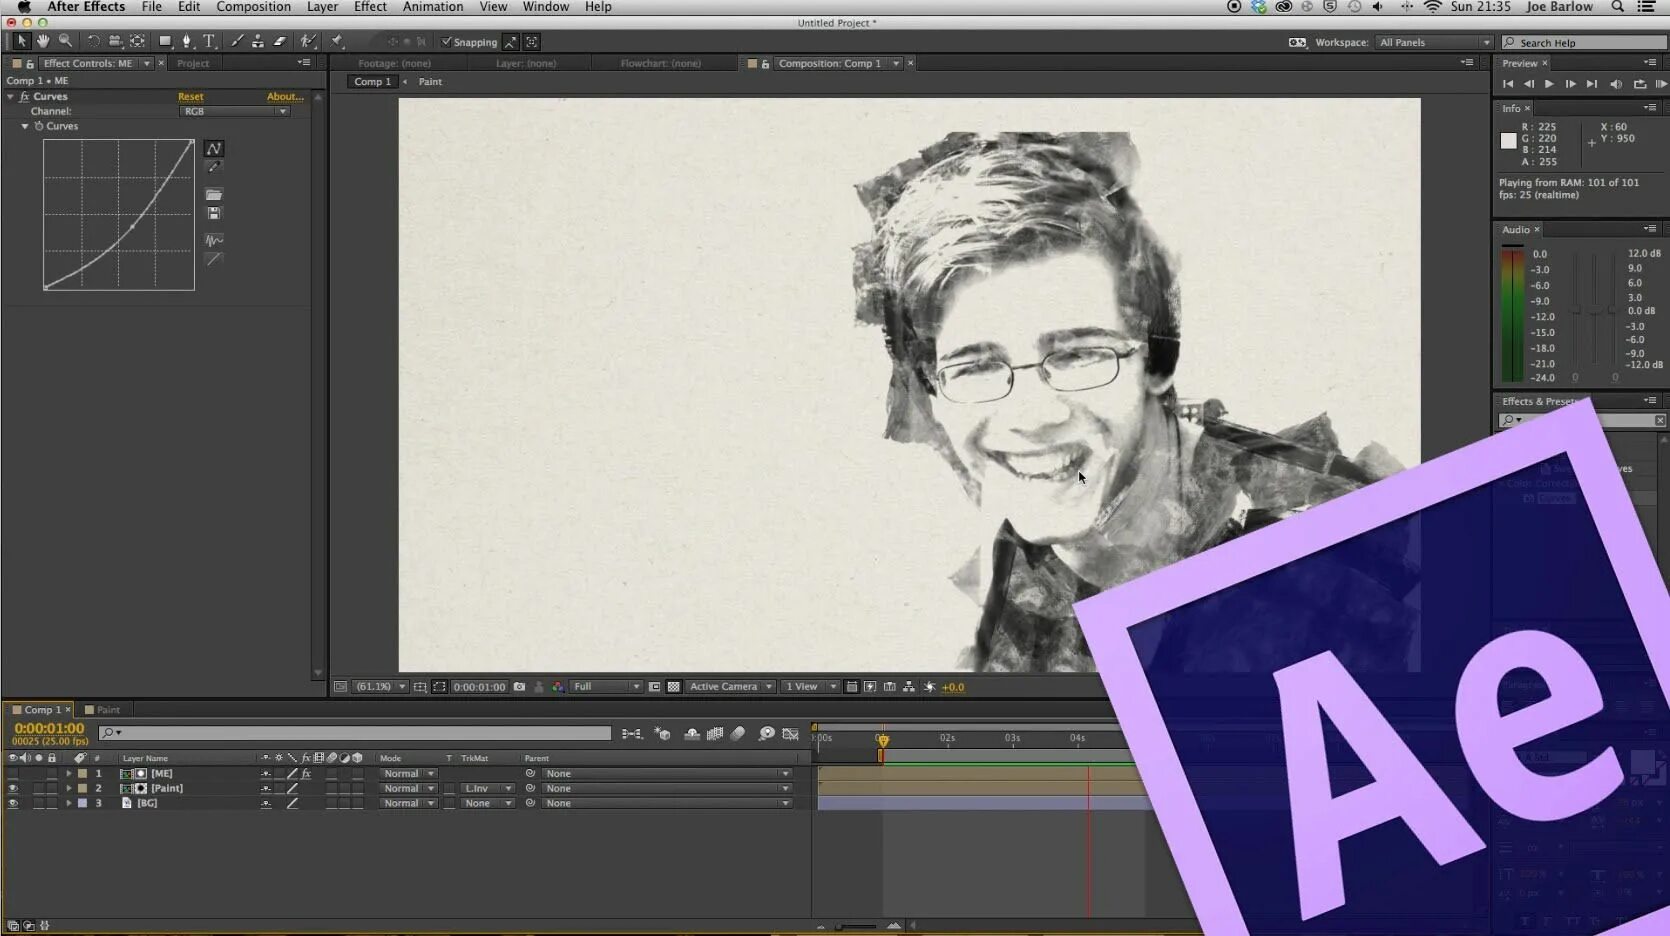Open a saved curve file
This screenshot has width=1670, height=936.
(213, 194)
